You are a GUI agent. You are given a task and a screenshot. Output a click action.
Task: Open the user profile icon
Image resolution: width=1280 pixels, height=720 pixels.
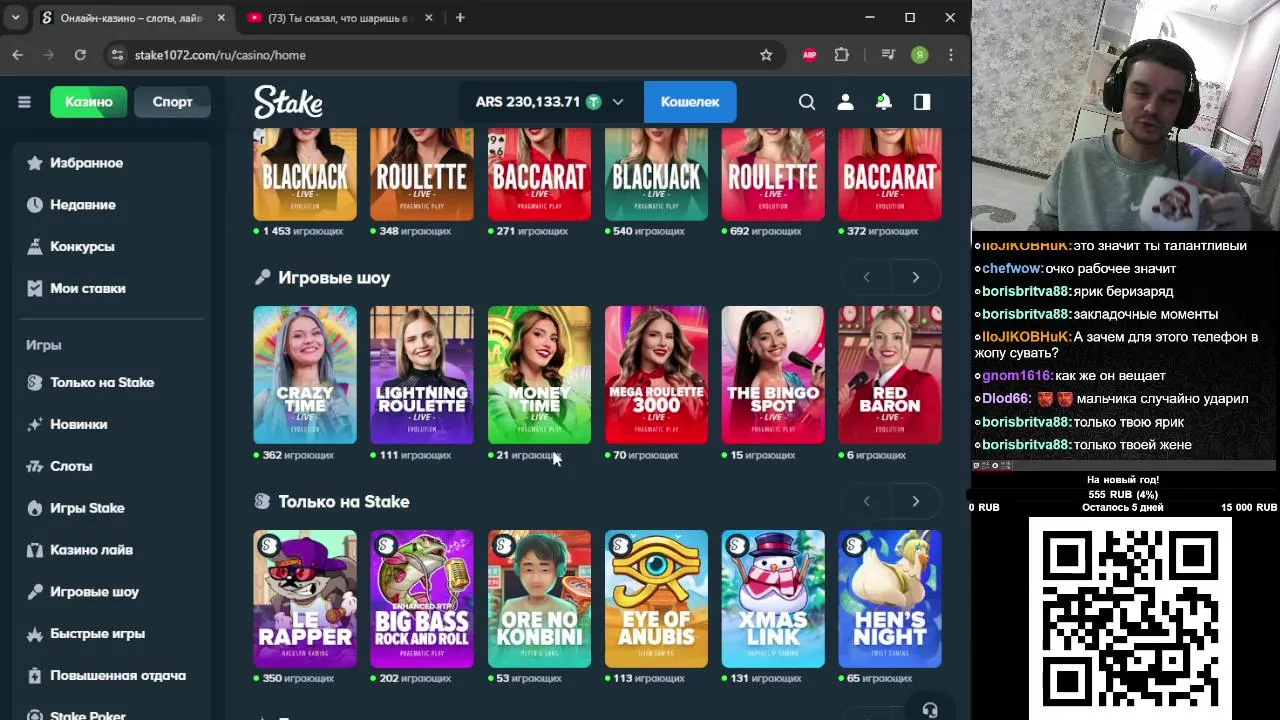coord(845,102)
